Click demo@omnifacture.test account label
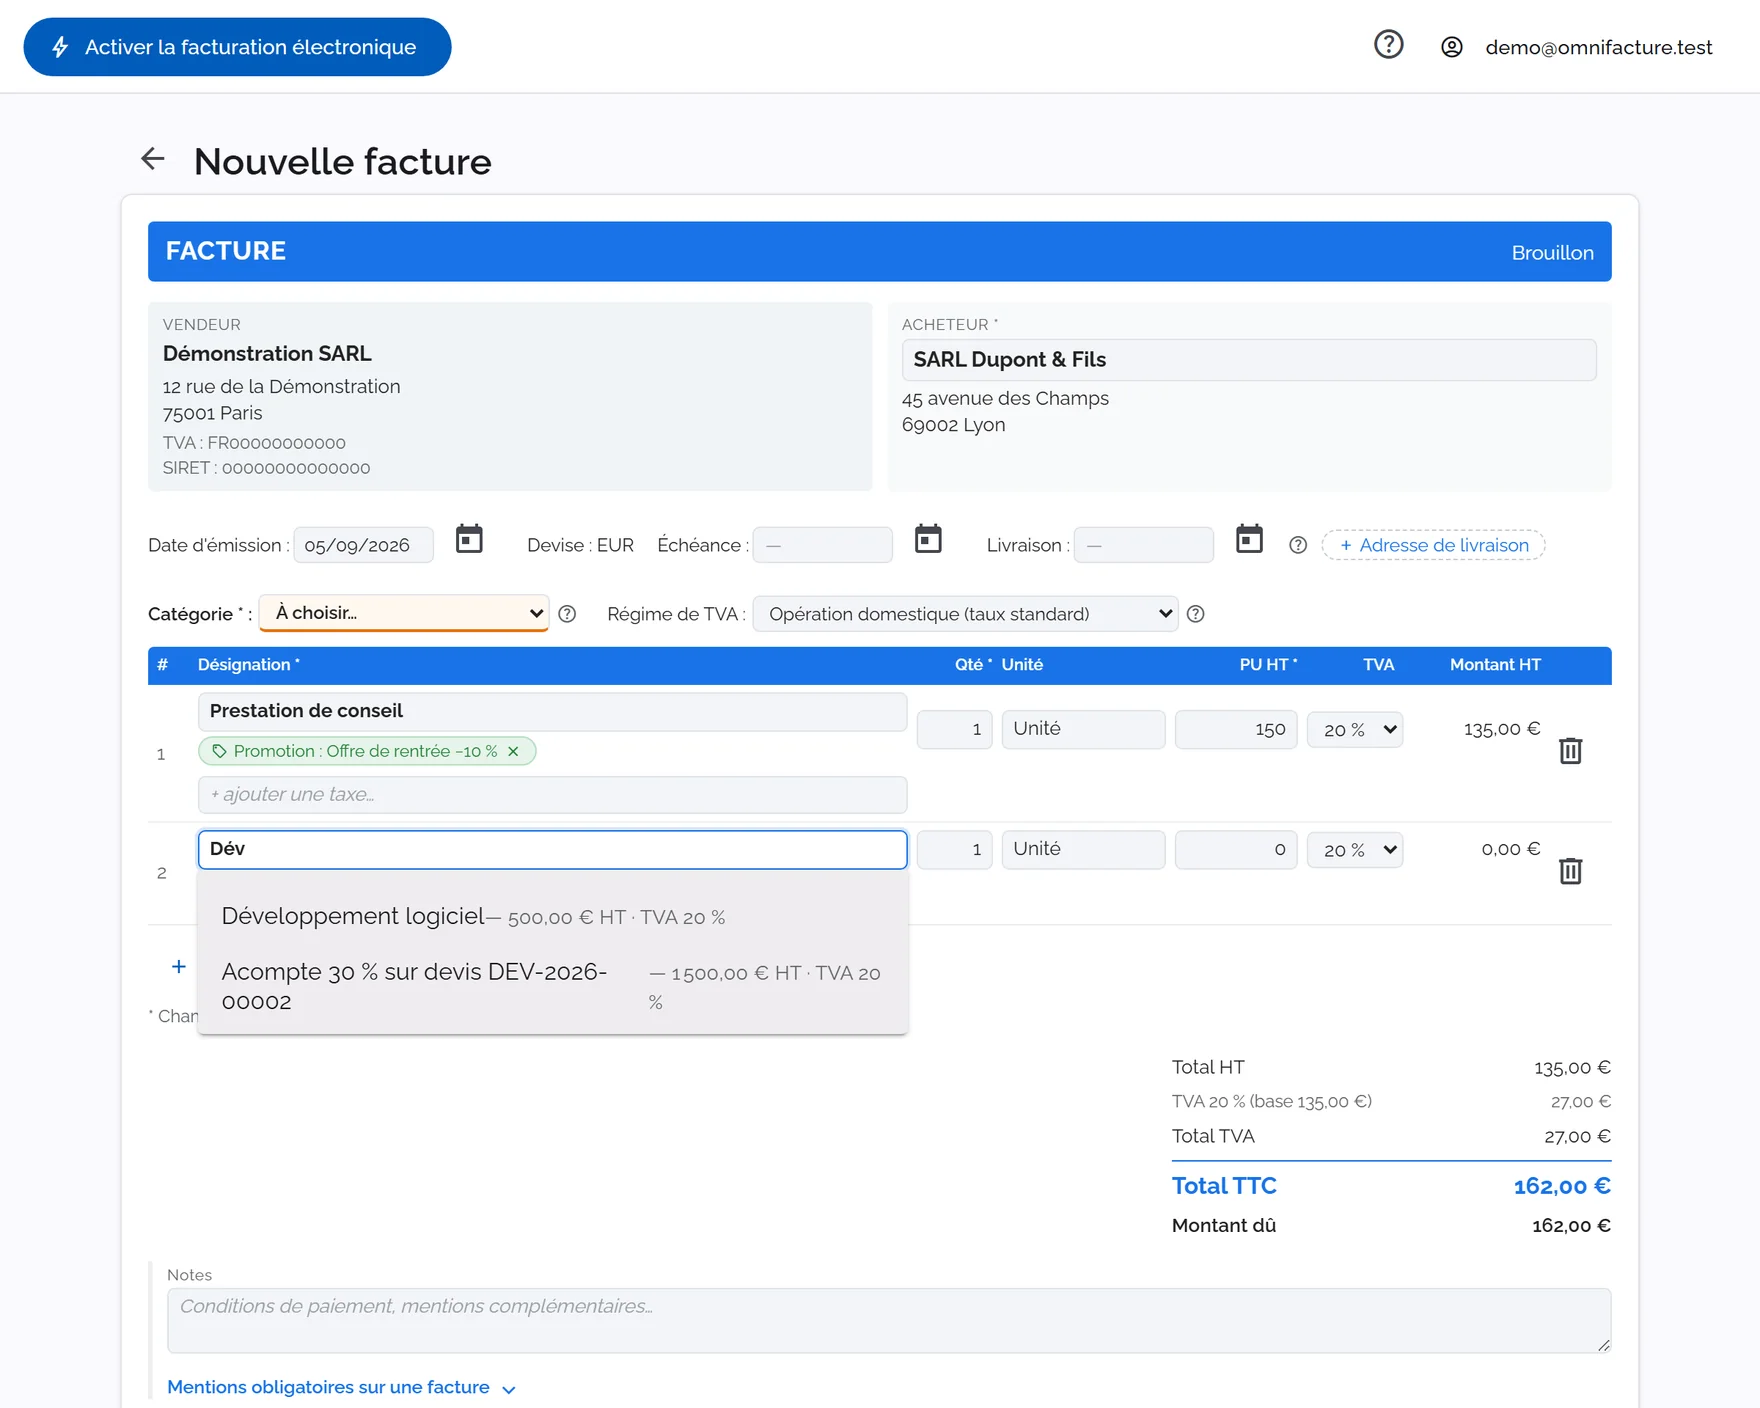Viewport: 1760px width, 1408px height. tap(1598, 47)
